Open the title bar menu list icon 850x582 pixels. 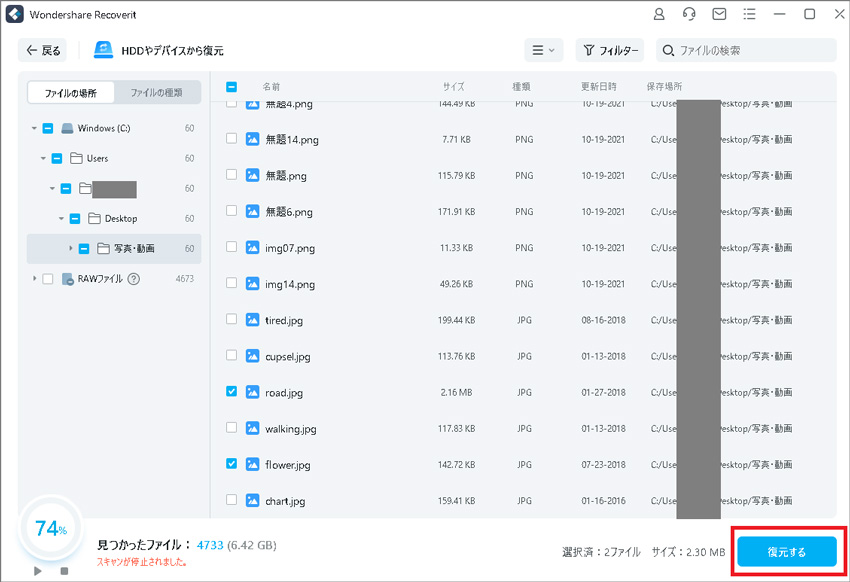(749, 14)
